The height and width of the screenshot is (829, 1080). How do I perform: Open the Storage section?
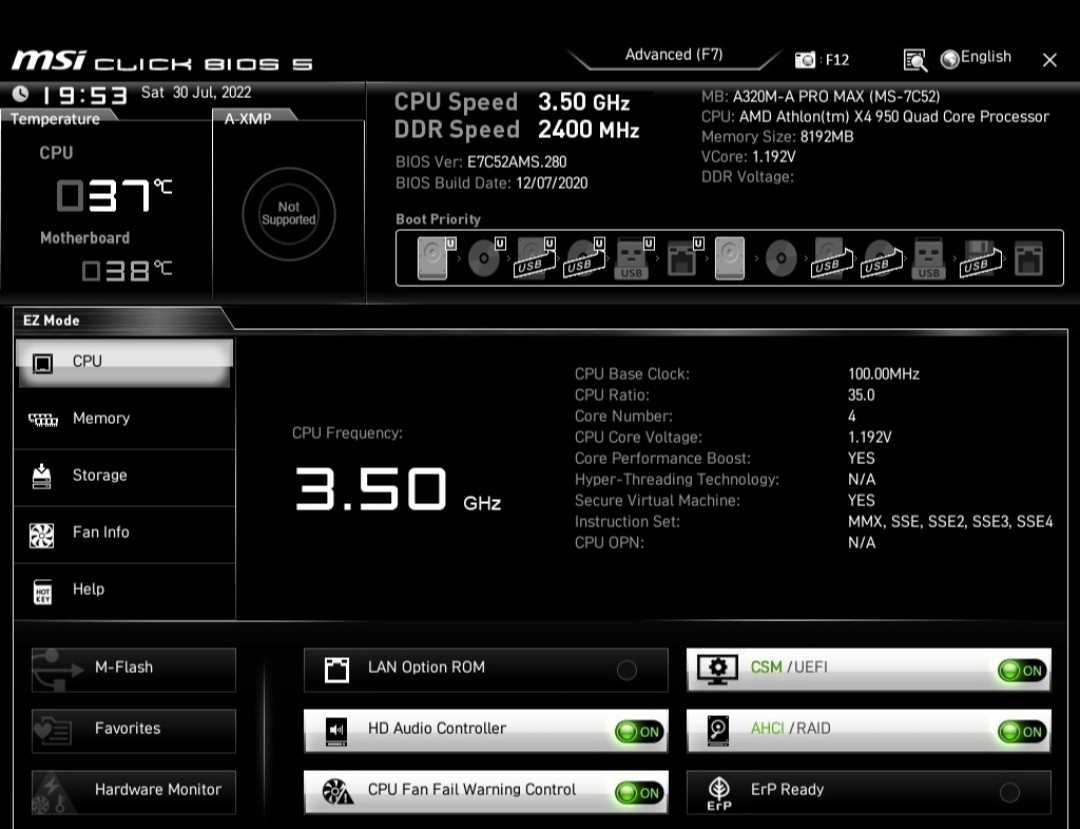pyautogui.click(x=125, y=476)
